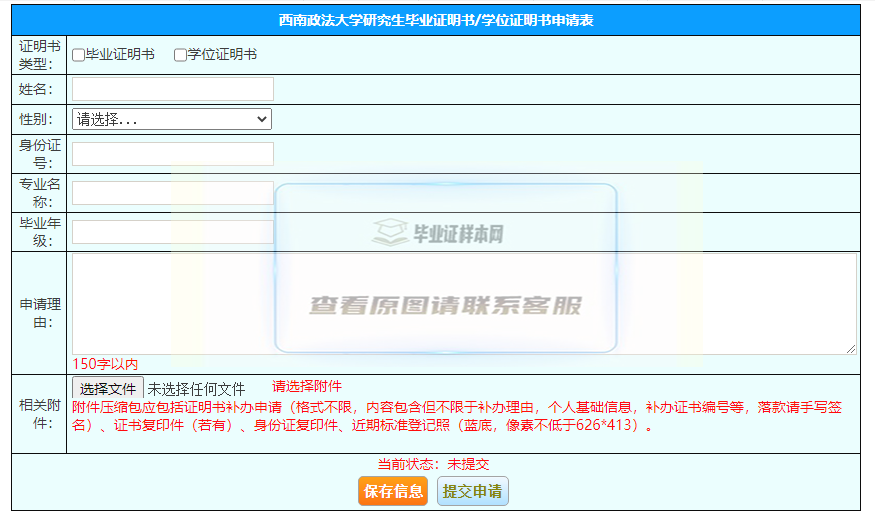Click the 选择文件 button
This screenshot has height=529, width=875.
(x=108, y=388)
